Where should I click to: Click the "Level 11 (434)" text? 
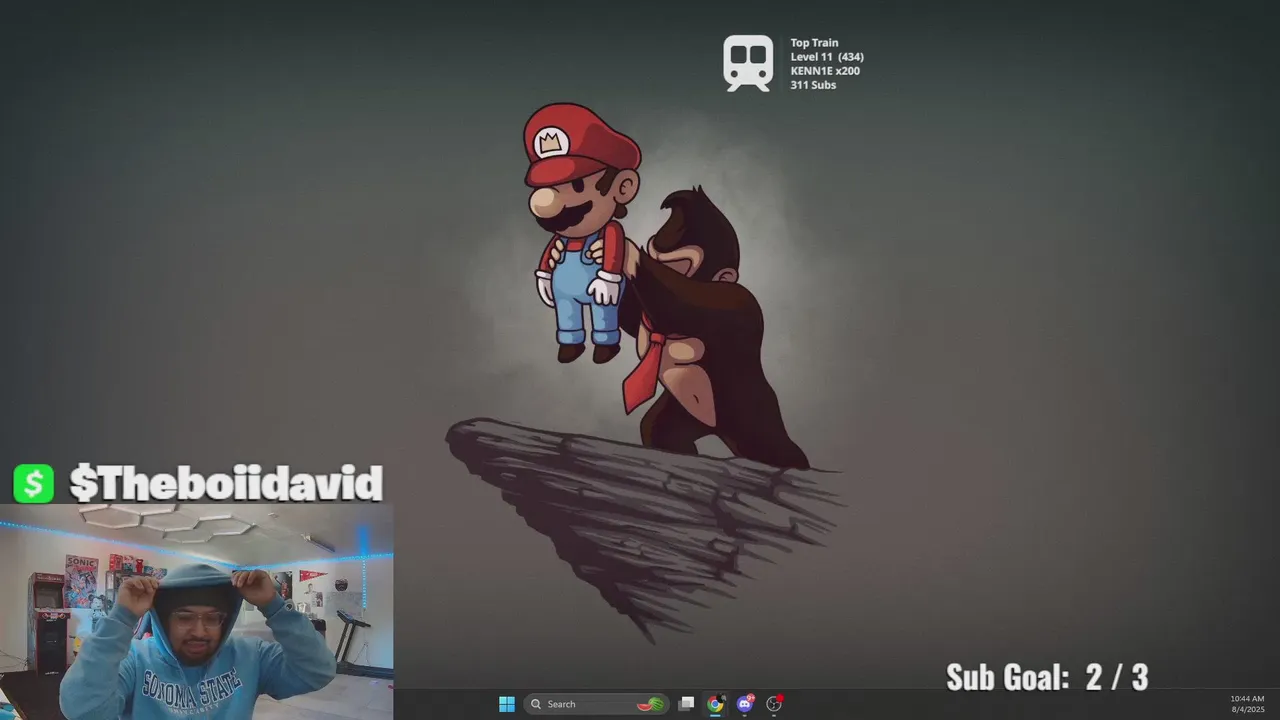click(827, 57)
